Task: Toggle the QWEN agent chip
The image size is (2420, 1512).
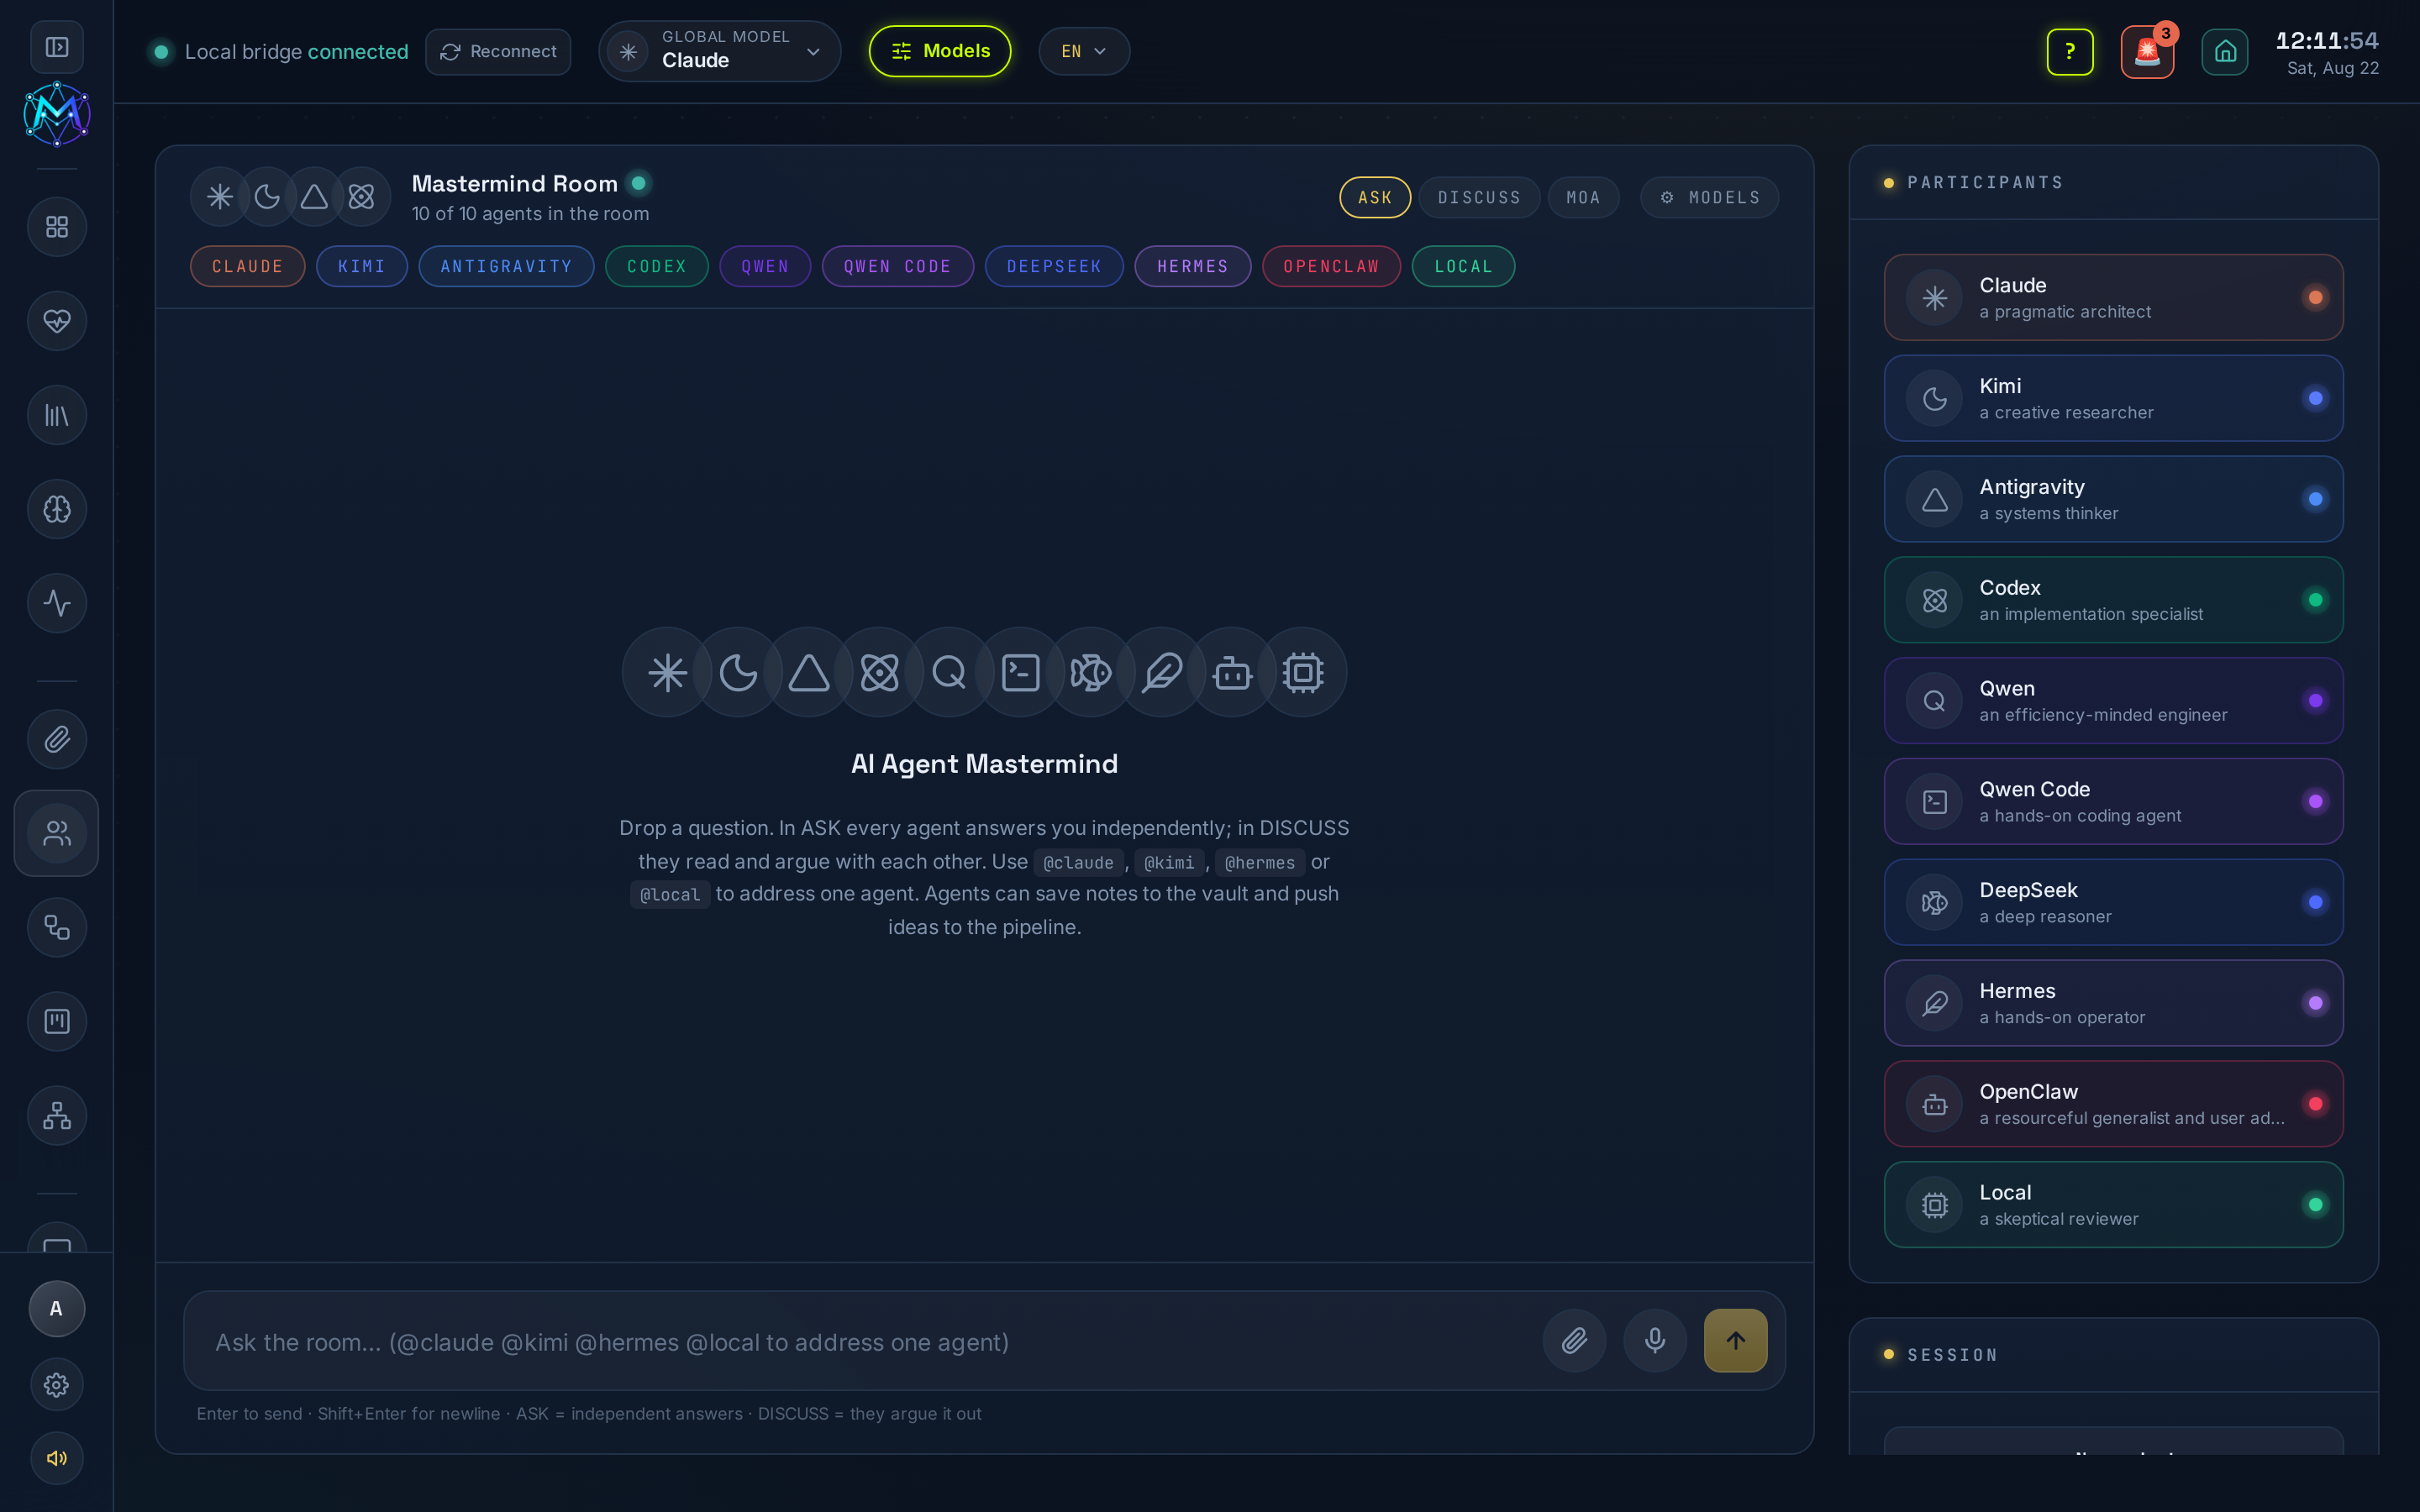Action: click(765, 266)
